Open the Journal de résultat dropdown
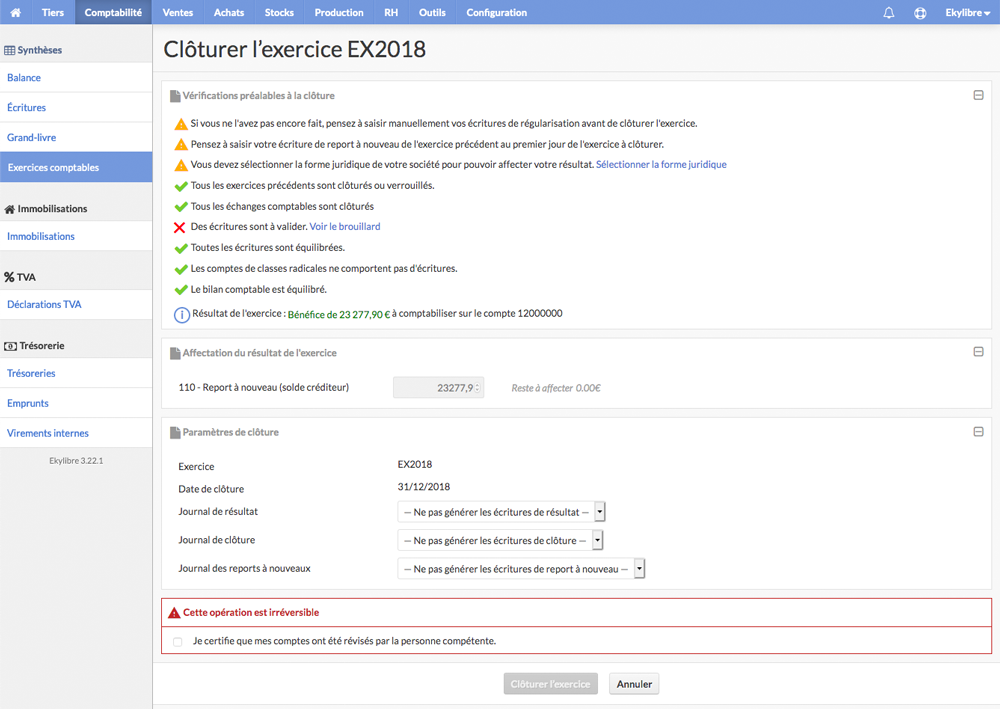The height and width of the screenshot is (709, 1000). [x=501, y=512]
